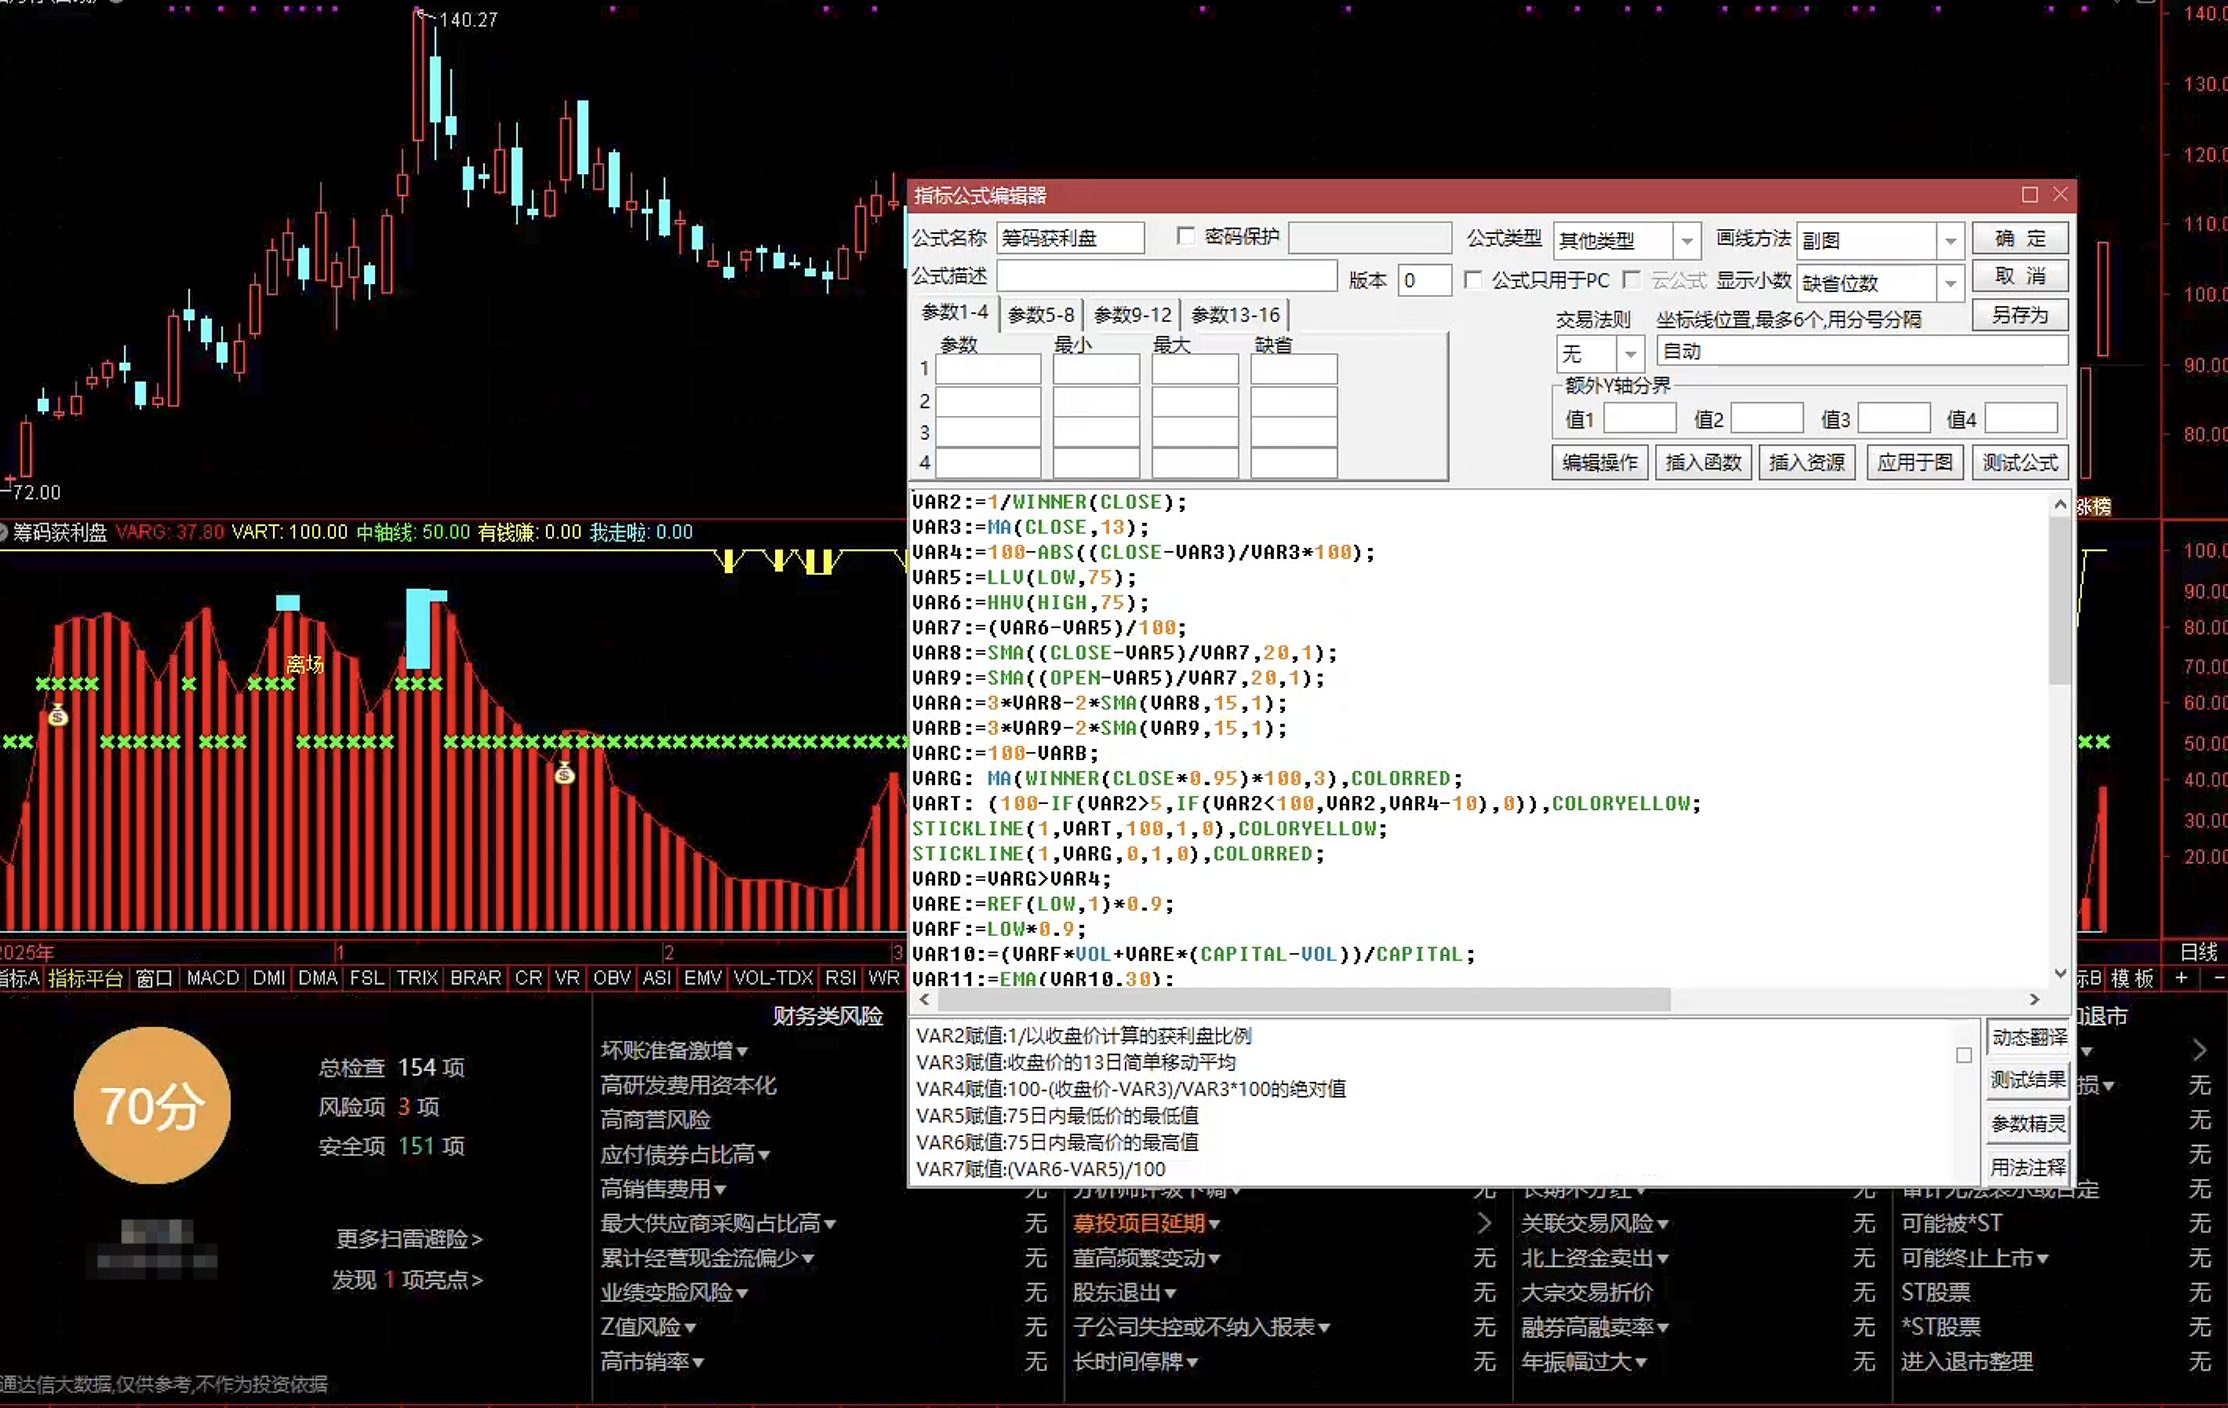Select the TRIX indicator tab
Viewport: 2228px width, 1408px height.
(x=417, y=977)
